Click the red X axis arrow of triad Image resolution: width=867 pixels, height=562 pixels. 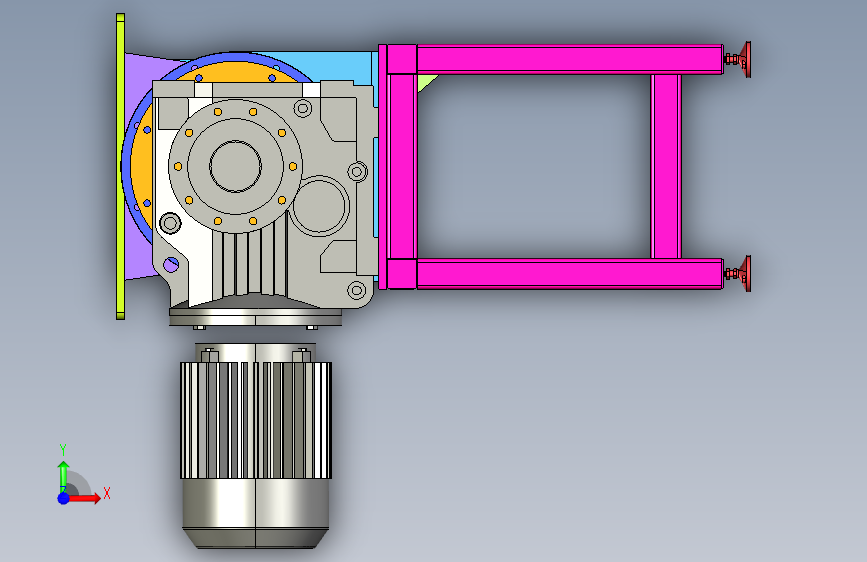click(85, 498)
